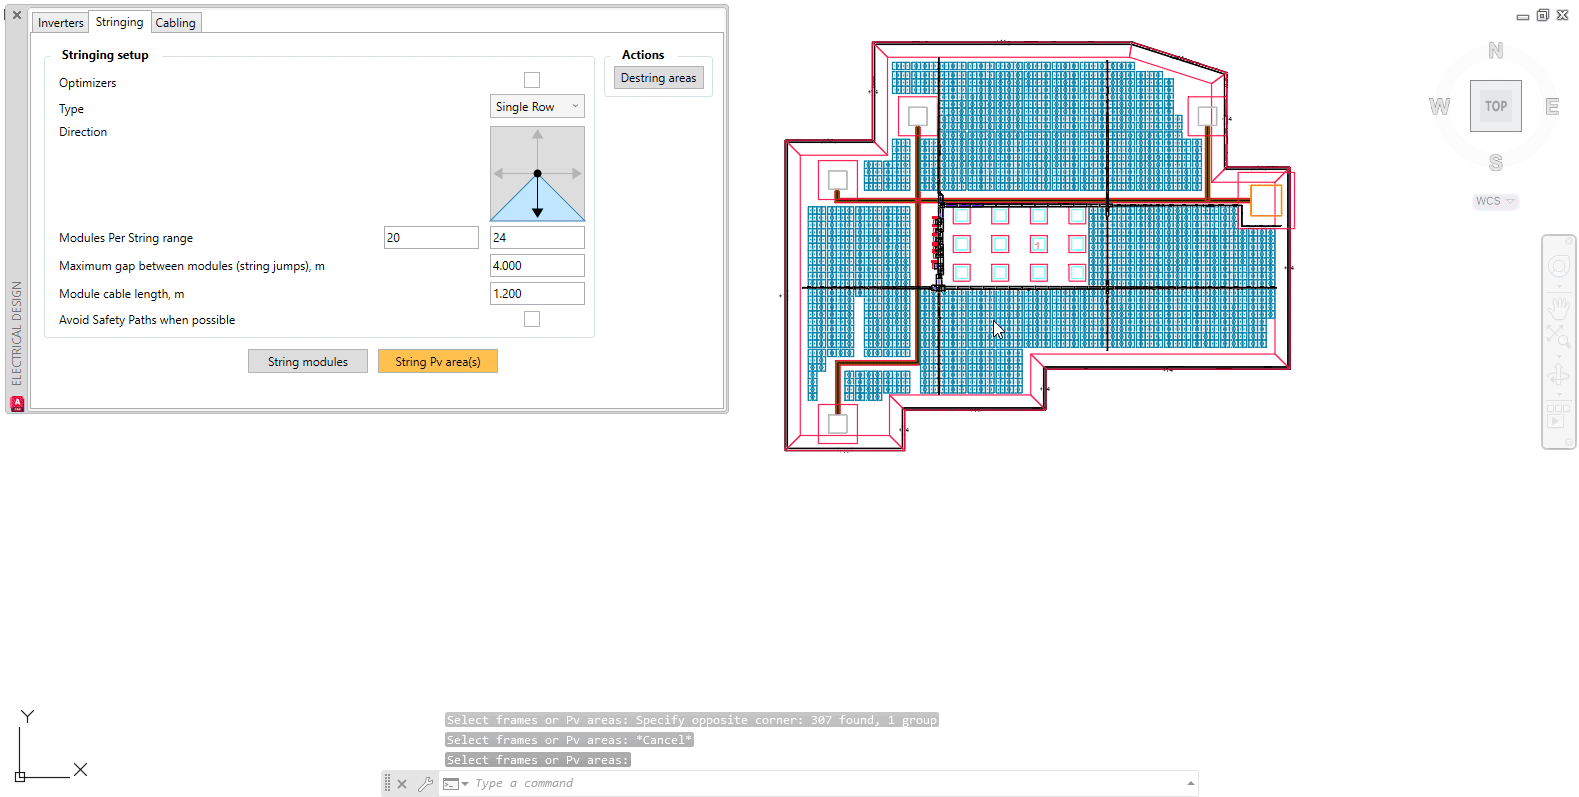The height and width of the screenshot is (797, 1579).
Task: Click the String modules button
Action: (x=308, y=361)
